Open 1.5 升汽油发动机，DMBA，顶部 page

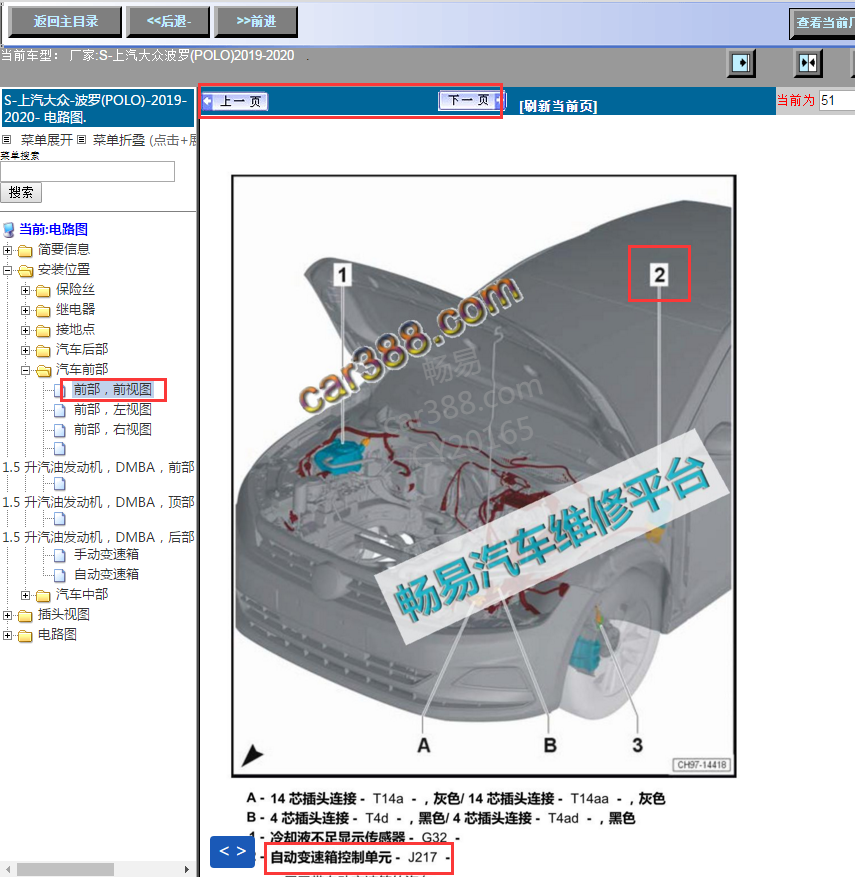(x=98, y=502)
